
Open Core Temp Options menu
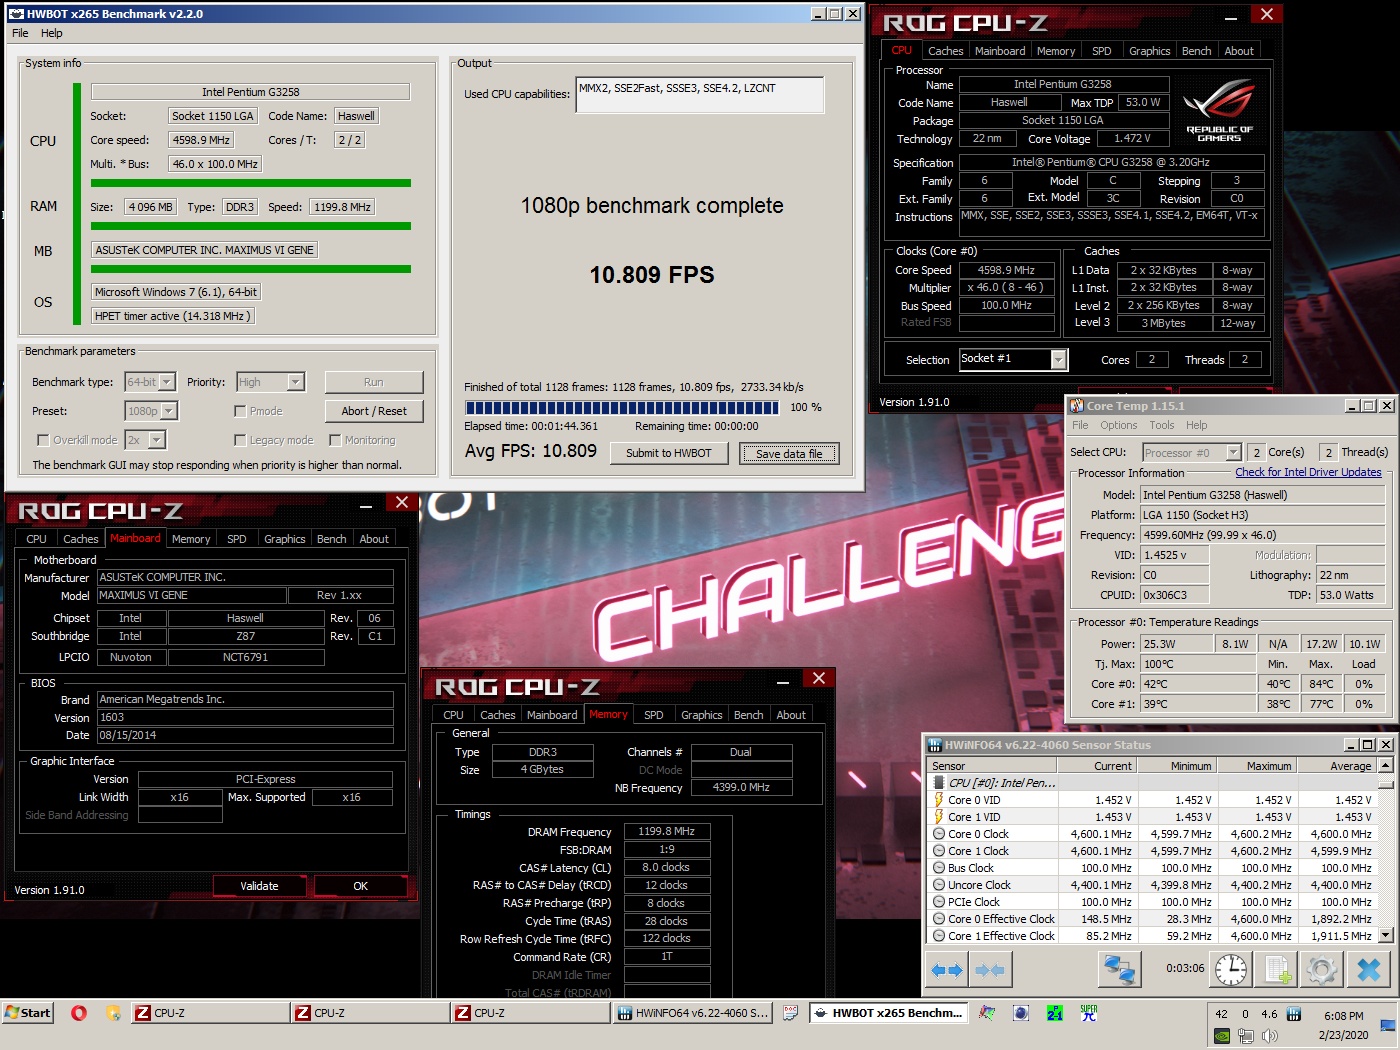(x=1119, y=425)
